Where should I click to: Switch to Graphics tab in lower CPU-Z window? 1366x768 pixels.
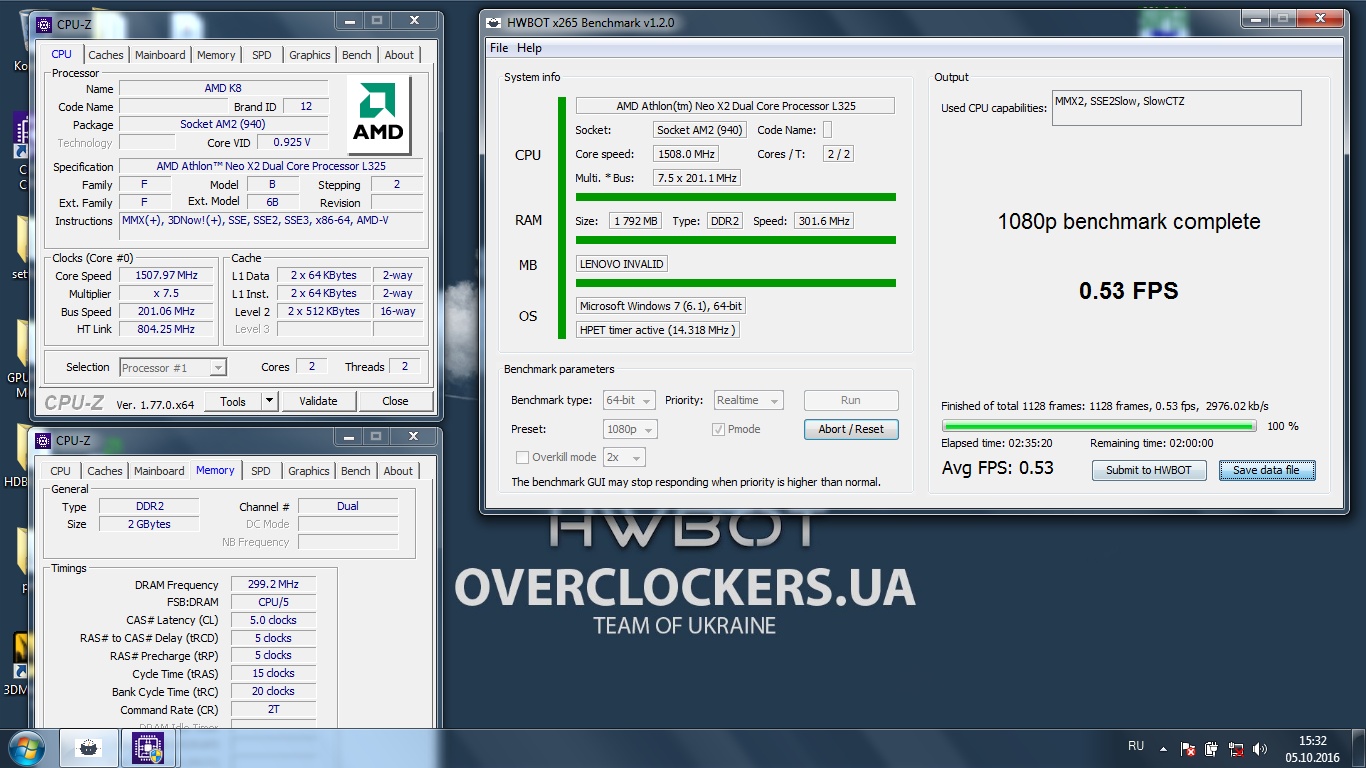coord(309,471)
